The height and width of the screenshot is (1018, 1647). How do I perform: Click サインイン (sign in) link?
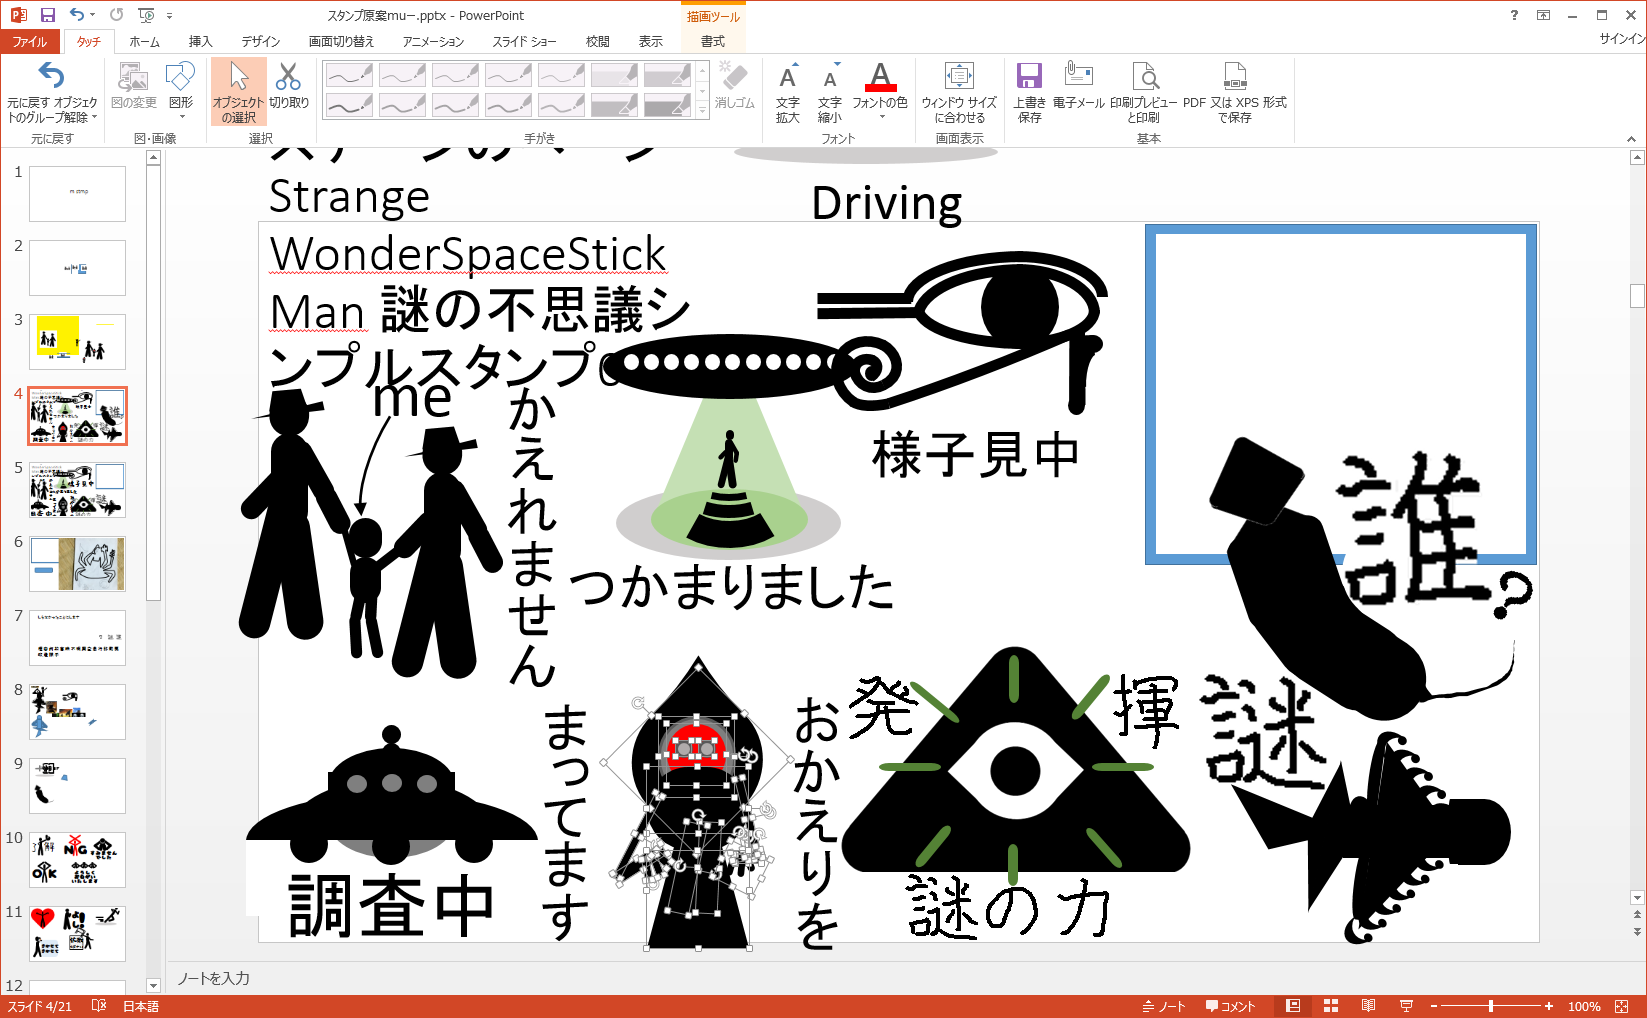point(1621,38)
